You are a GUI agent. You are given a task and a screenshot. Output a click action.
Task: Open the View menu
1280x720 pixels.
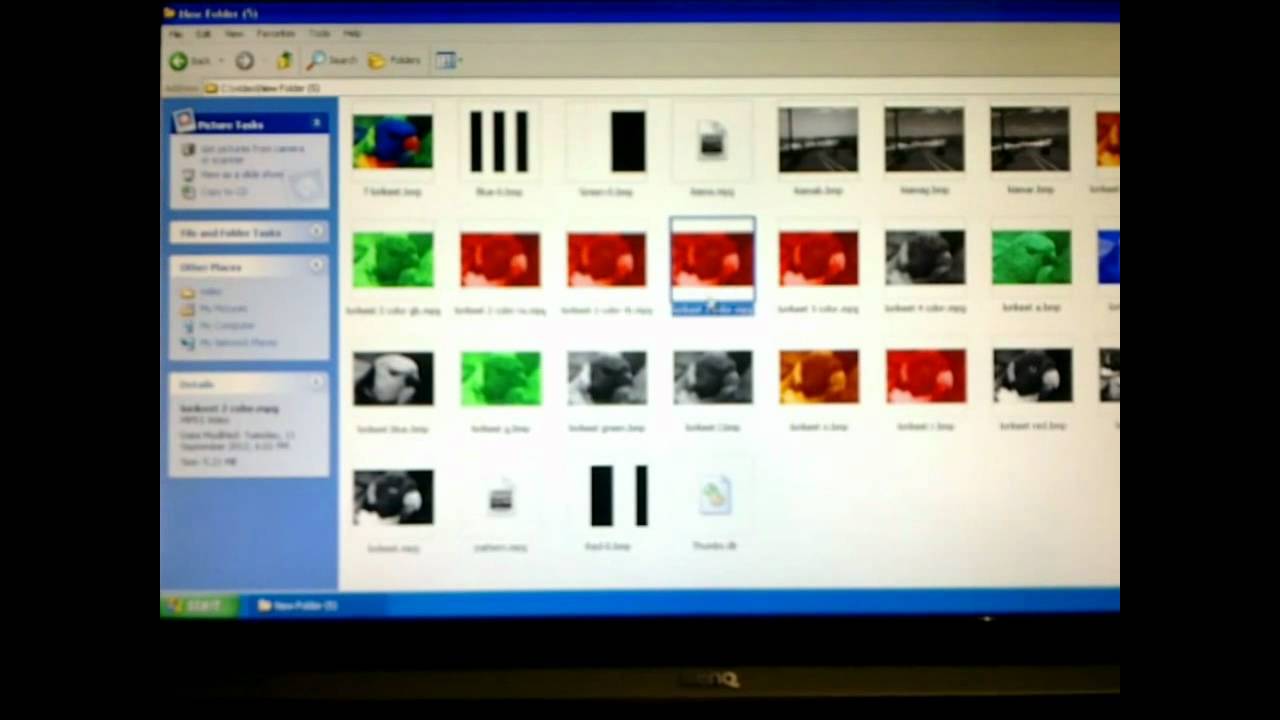click(234, 34)
